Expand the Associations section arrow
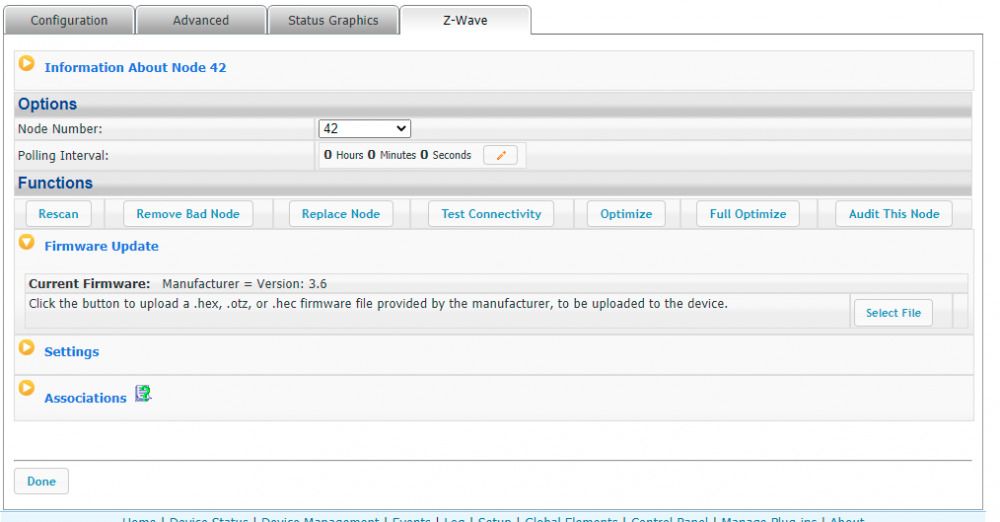Image resolution: width=1000 pixels, height=522 pixels. point(27,388)
